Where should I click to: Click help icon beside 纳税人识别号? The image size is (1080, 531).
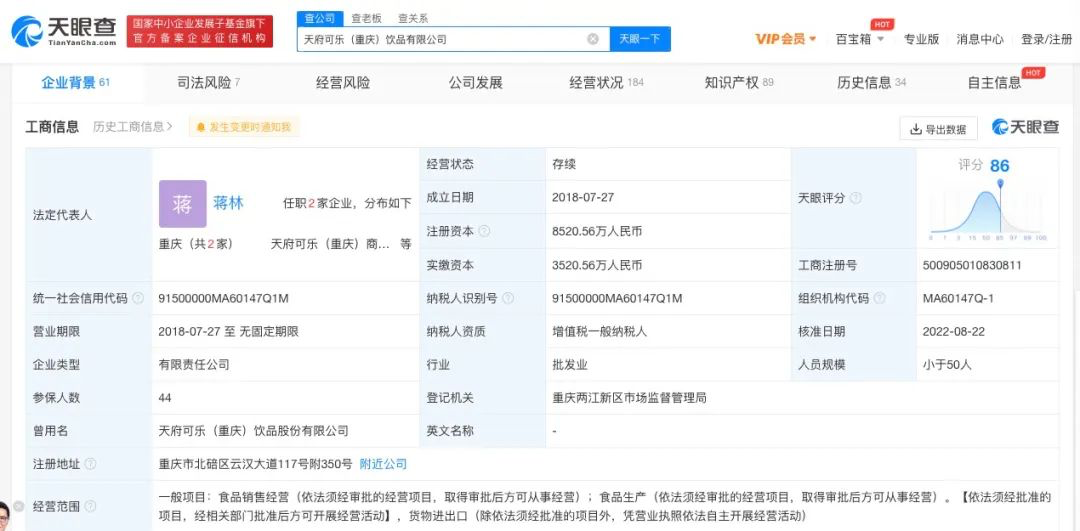pyautogui.click(x=508, y=298)
